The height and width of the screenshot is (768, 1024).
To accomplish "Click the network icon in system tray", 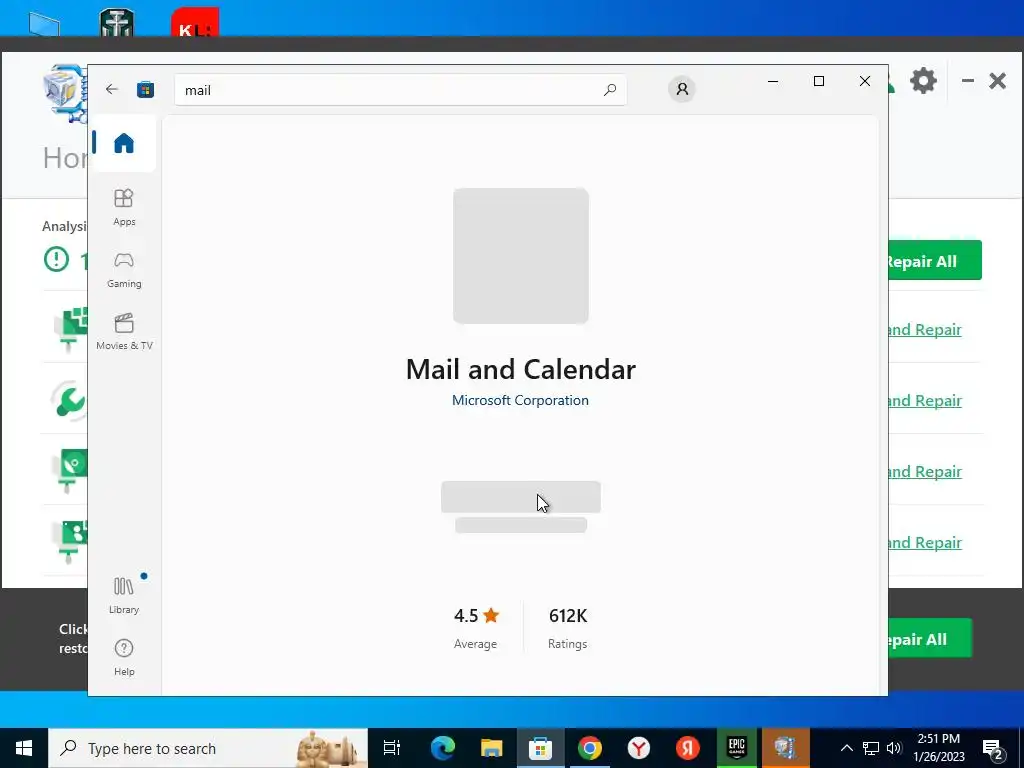I will 871,748.
